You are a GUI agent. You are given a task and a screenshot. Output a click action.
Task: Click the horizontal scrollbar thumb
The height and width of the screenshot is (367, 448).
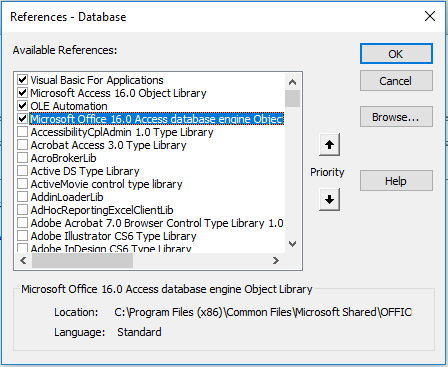(82, 260)
